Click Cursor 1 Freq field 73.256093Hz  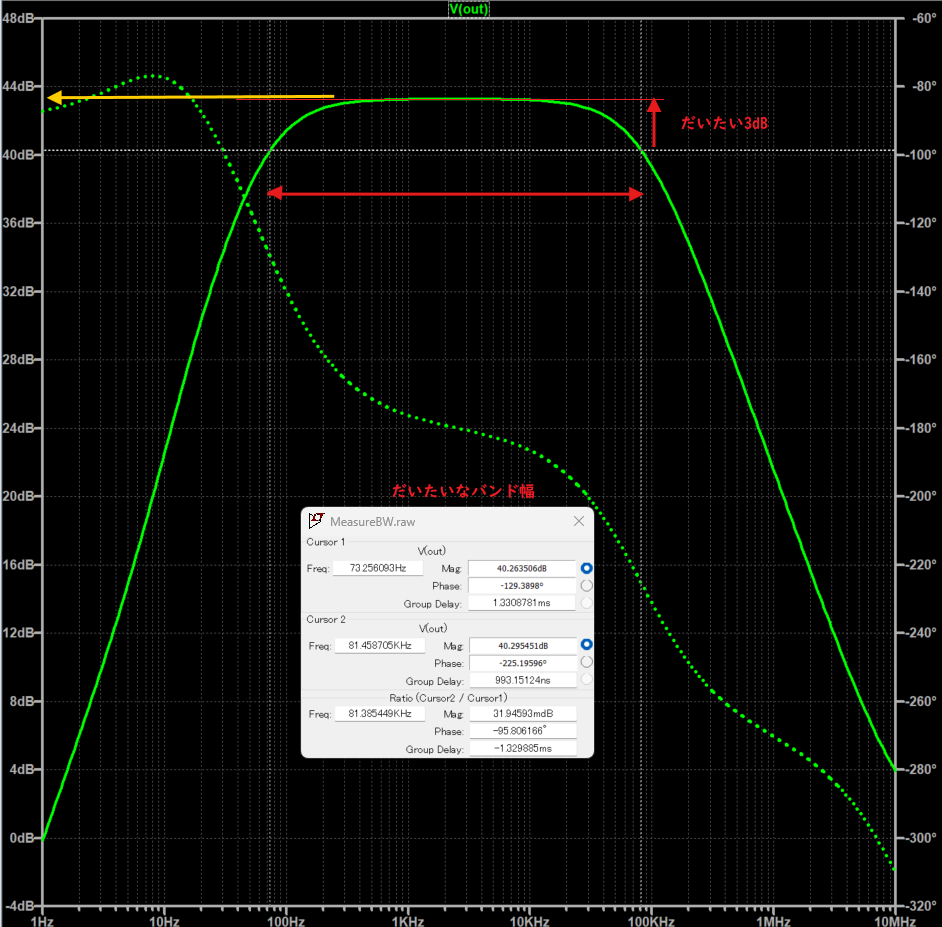coord(378,568)
